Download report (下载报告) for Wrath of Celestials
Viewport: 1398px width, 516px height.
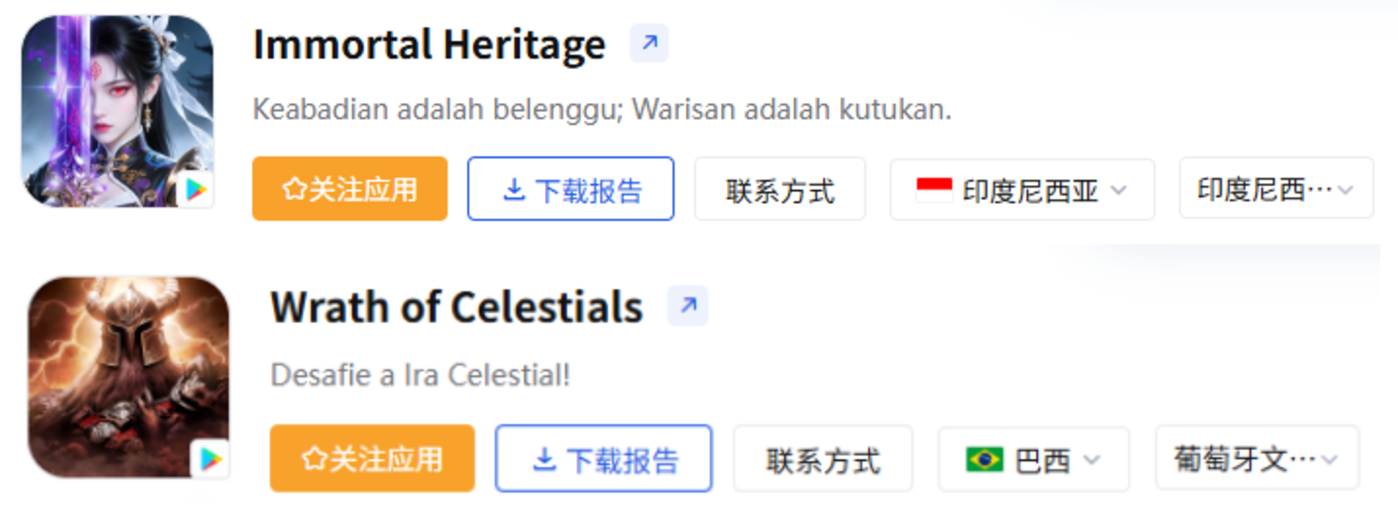(x=604, y=459)
